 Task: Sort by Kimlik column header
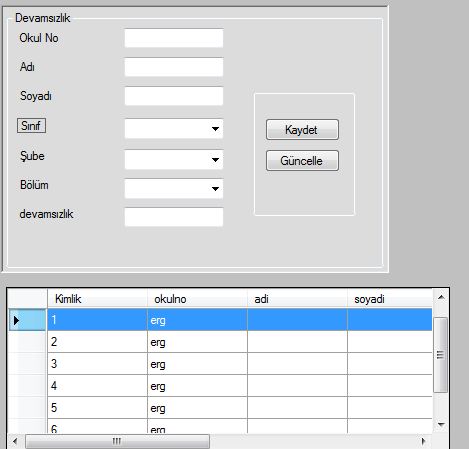[x=97, y=299]
